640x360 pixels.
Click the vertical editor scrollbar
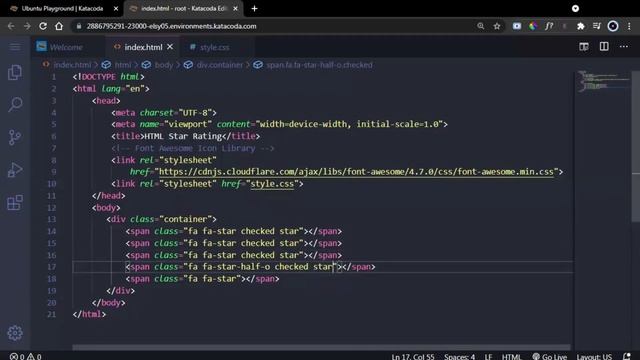(x=636, y=147)
